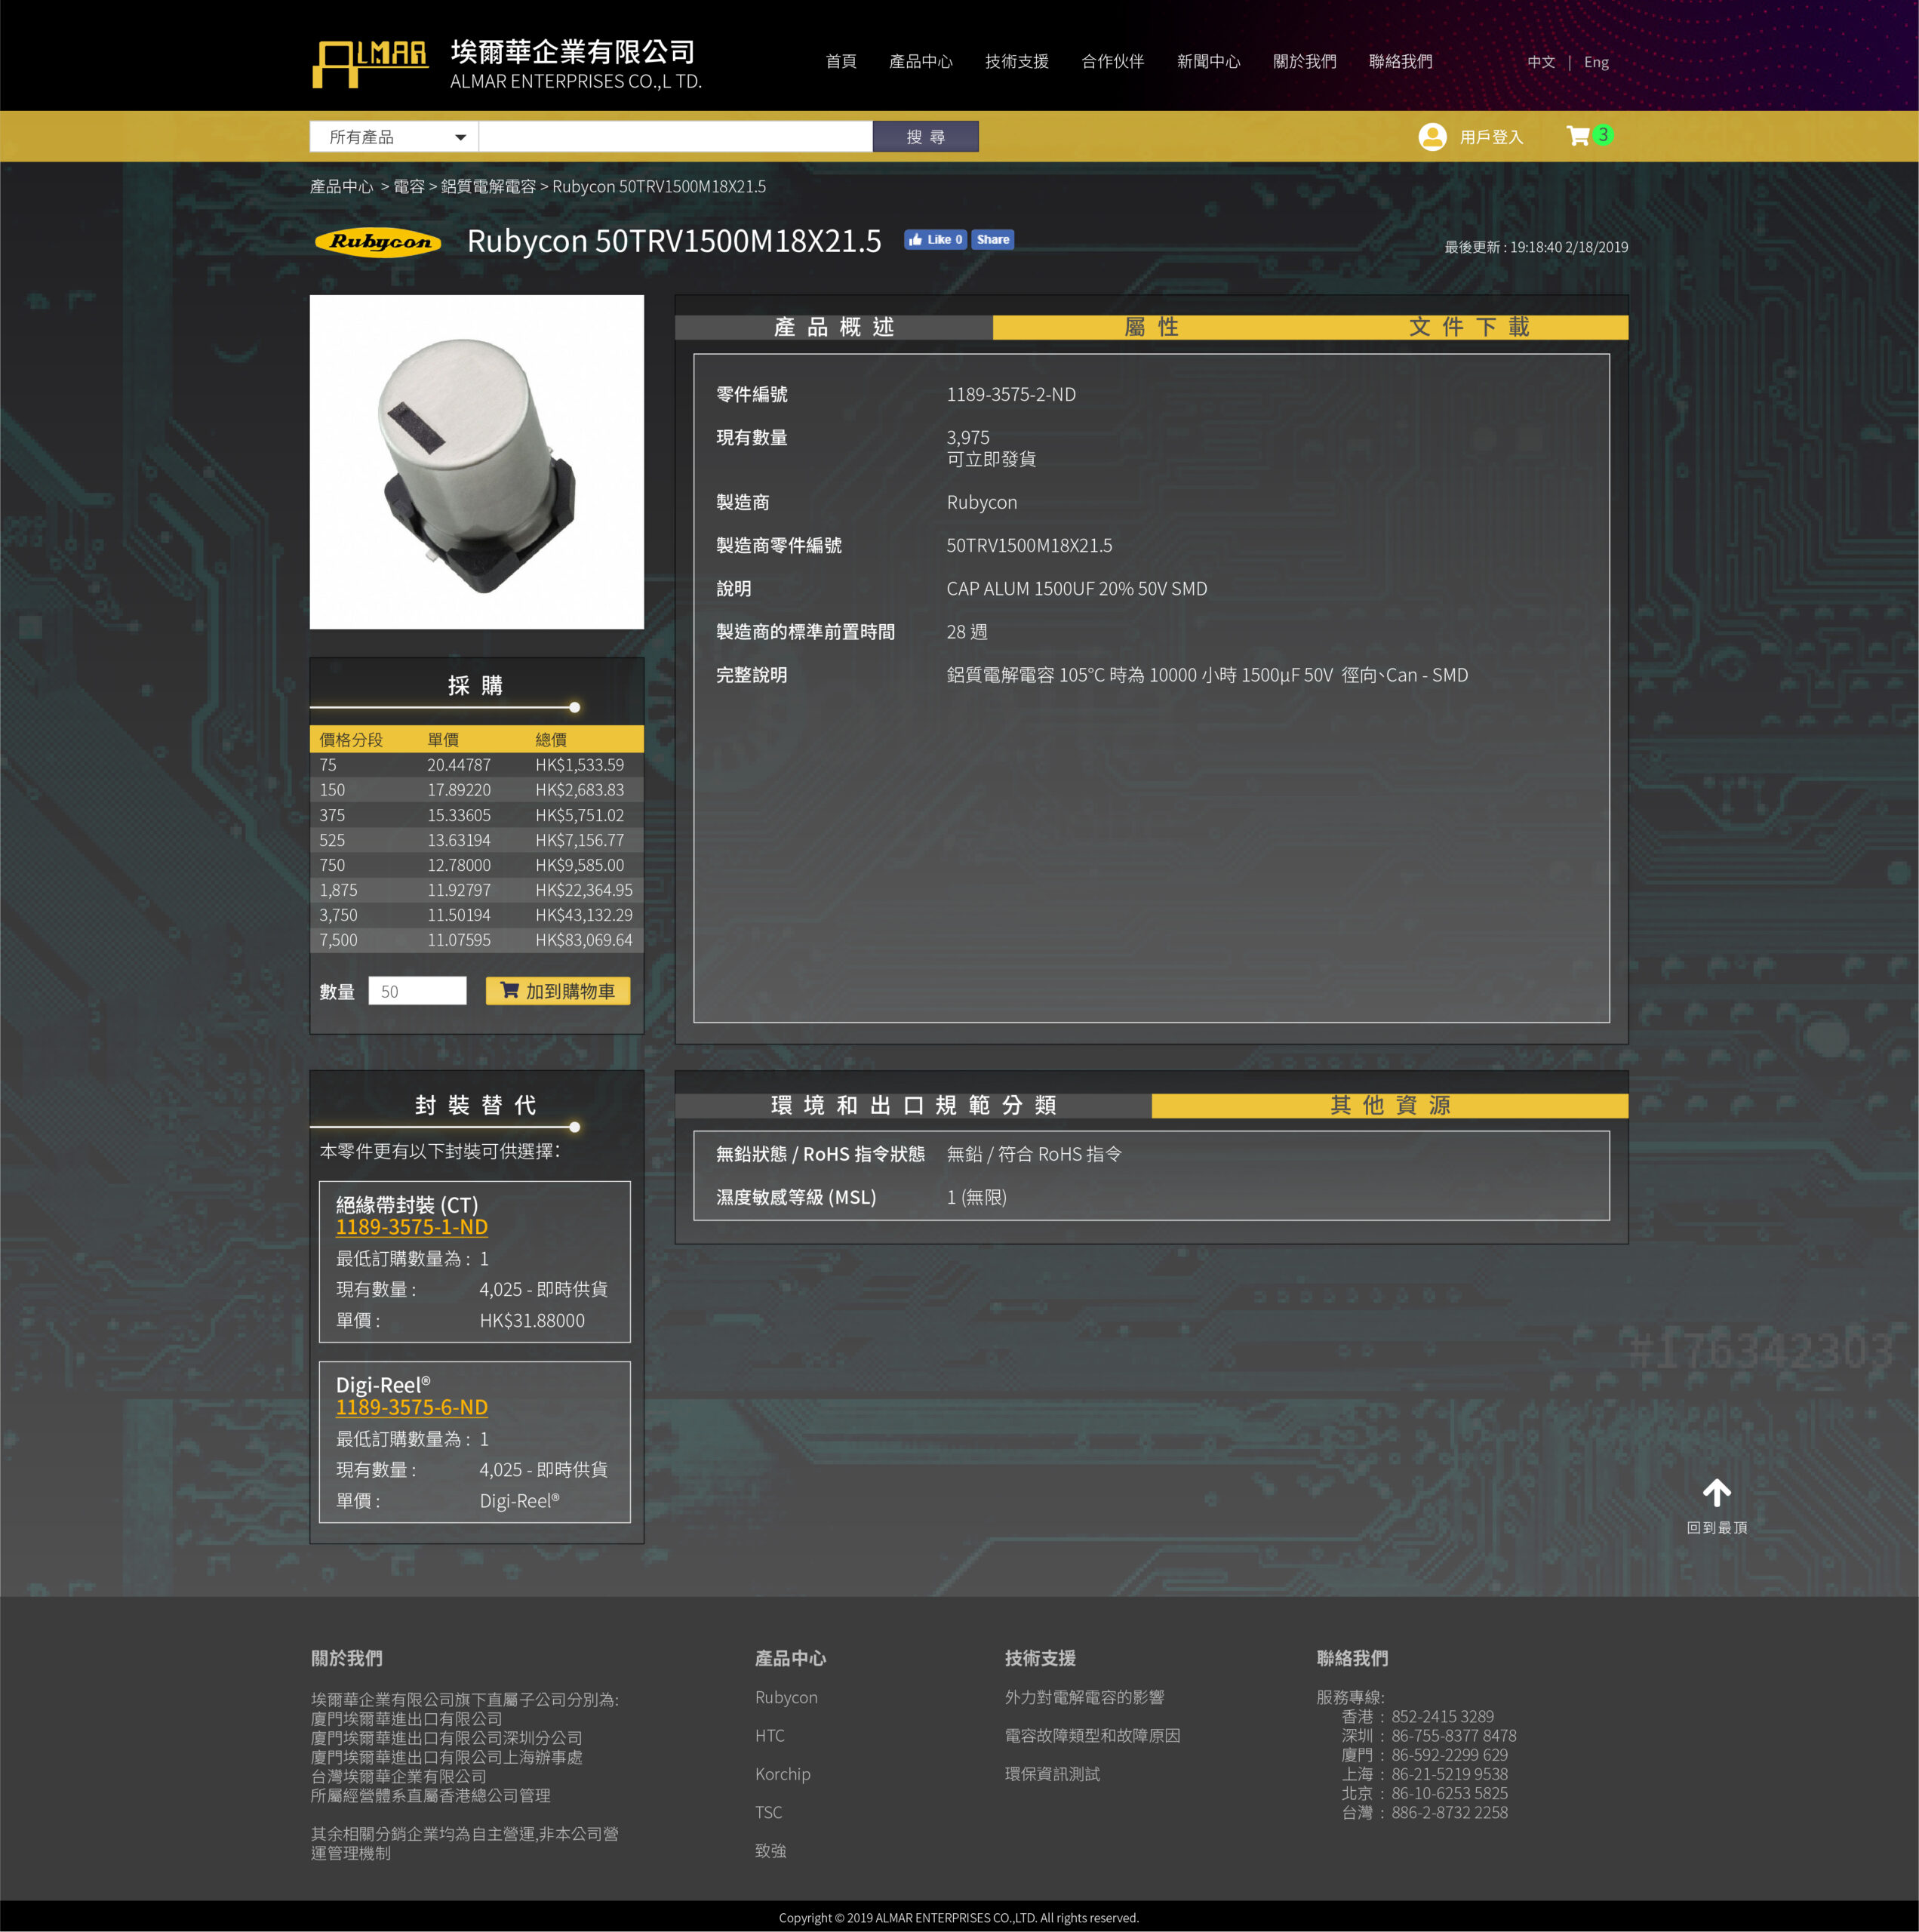1919x1932 pixels.
Task: Switch language to Eng
Action: pos(1597,62)
